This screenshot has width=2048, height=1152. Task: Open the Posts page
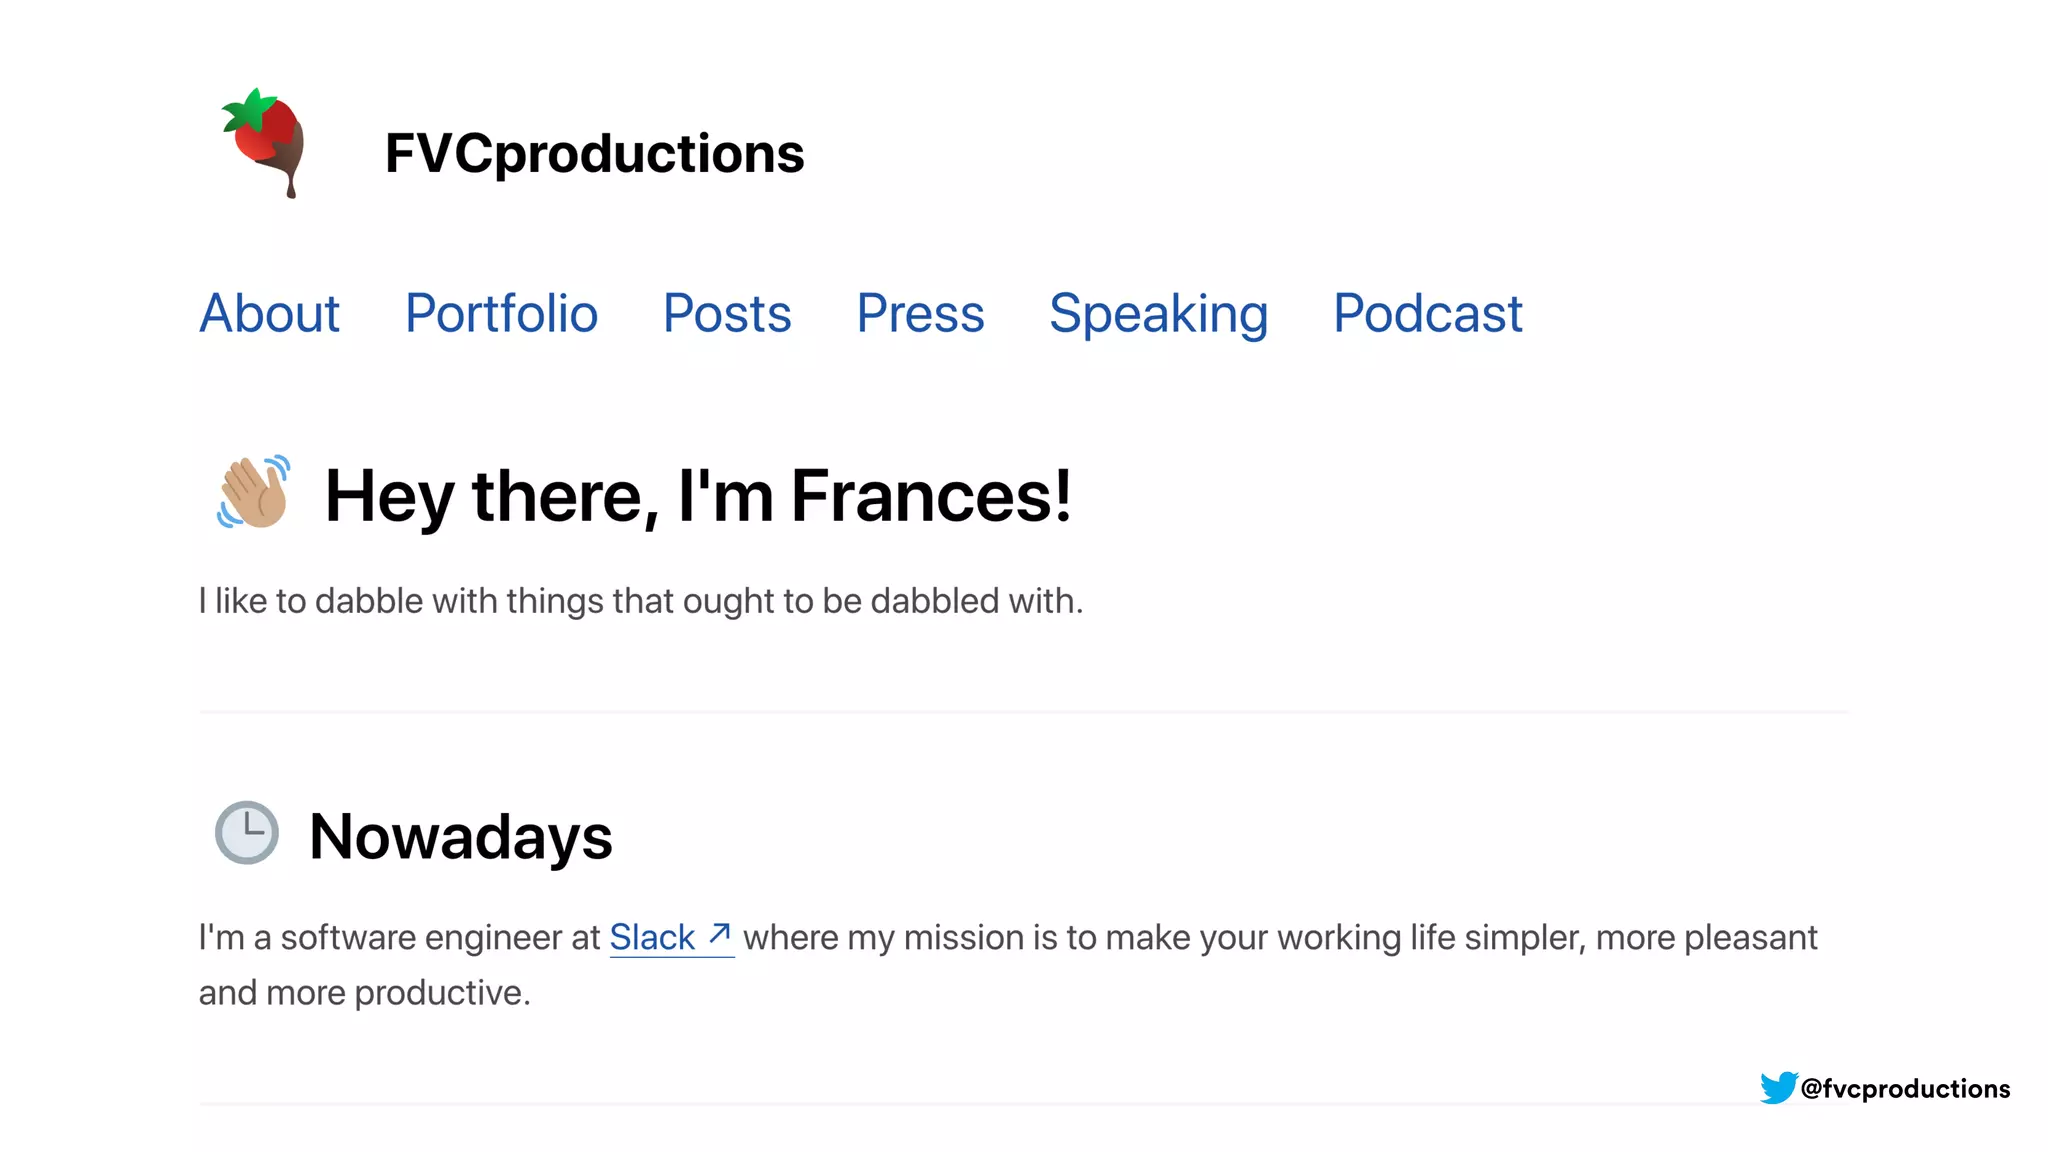tap(727, 314)
